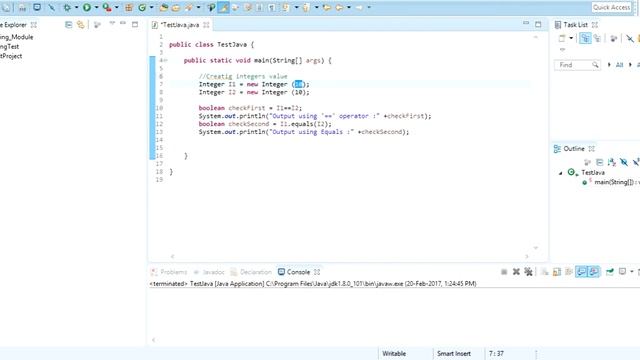Screen dimensions: 640x360
Task: Close the TestJava.java editor tab
Action: click(x=207, y=25)
